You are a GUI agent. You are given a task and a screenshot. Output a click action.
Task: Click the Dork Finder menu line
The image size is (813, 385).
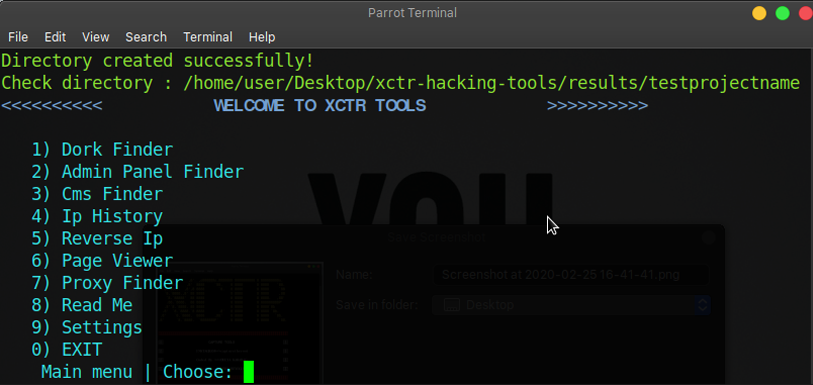tap(102, 150)
